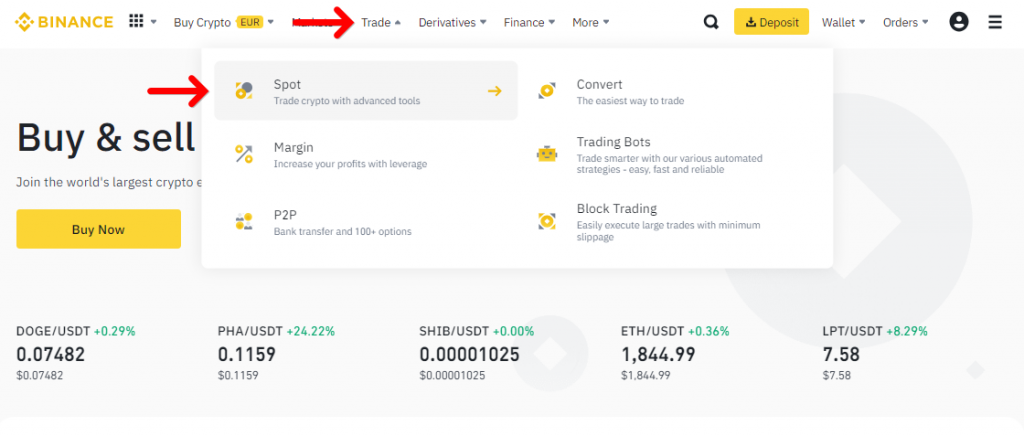Select P2P from the Trade menu
The image size is (1024, 436).
(285, 215)
